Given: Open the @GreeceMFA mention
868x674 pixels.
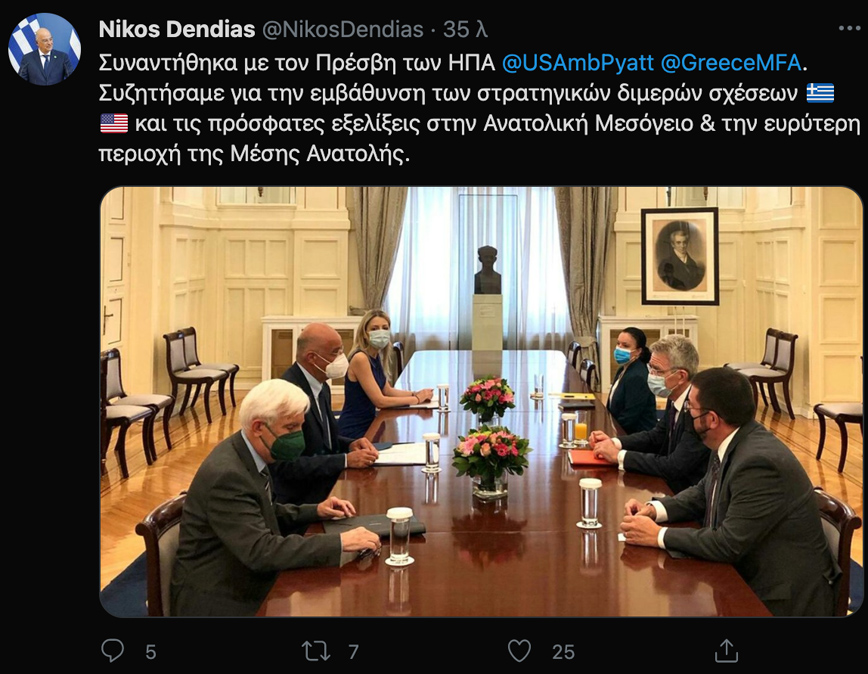Looking at the screenshot, I should point(731,63).
